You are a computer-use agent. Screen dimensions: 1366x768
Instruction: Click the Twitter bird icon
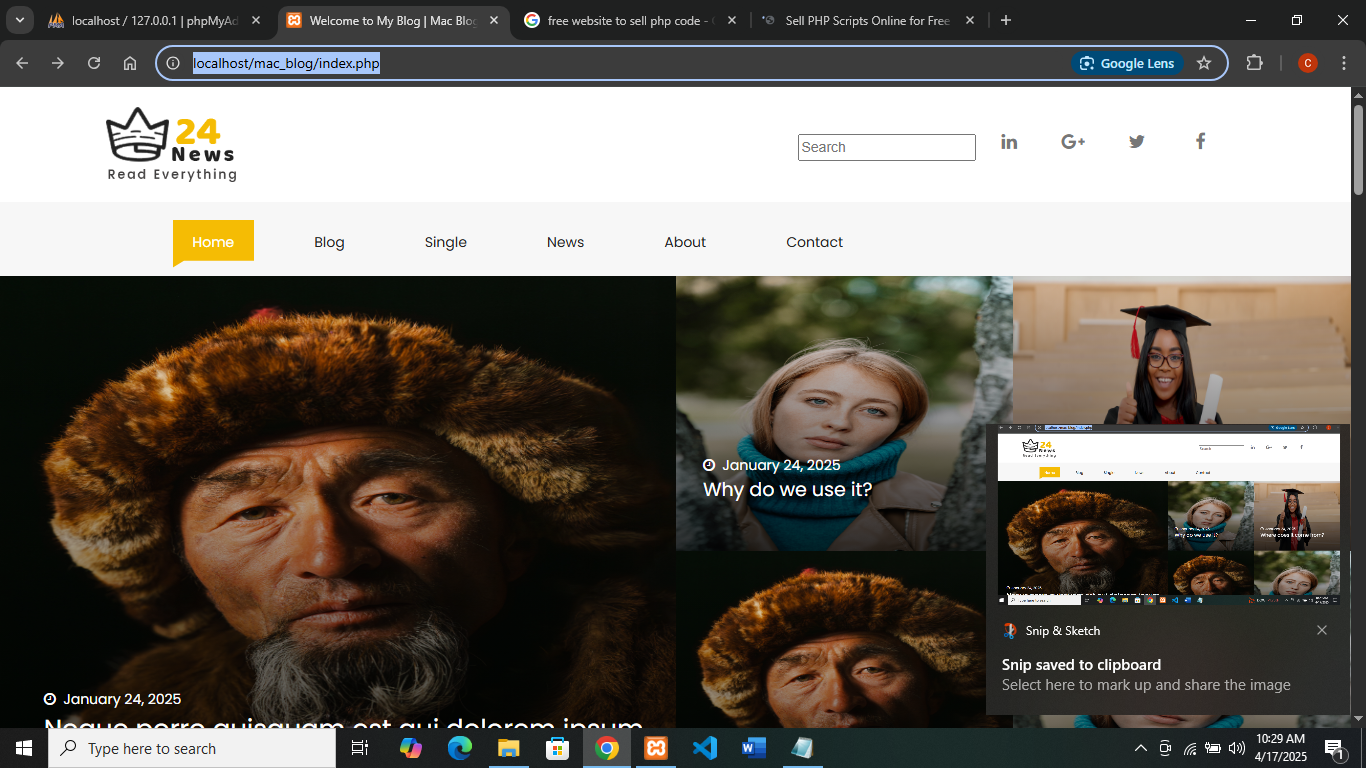pyautogui.click(x=1137, y=142)
